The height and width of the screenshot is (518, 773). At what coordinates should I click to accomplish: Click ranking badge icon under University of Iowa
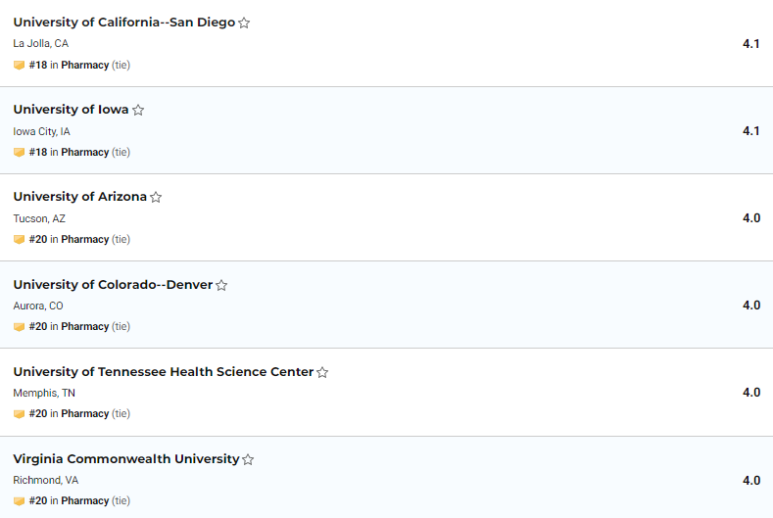point(19,152)
